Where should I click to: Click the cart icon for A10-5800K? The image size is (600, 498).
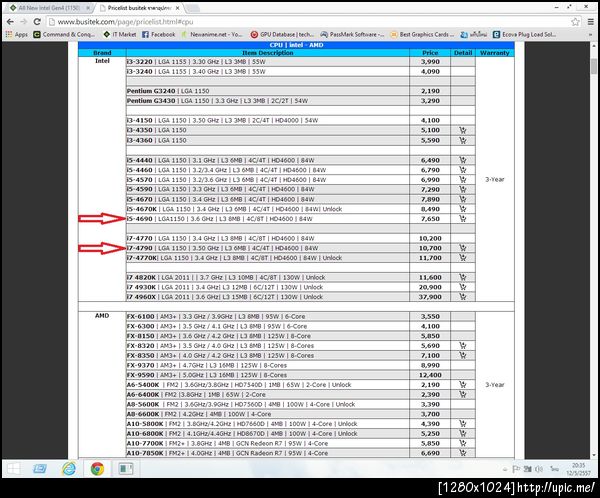pos(463,424)
